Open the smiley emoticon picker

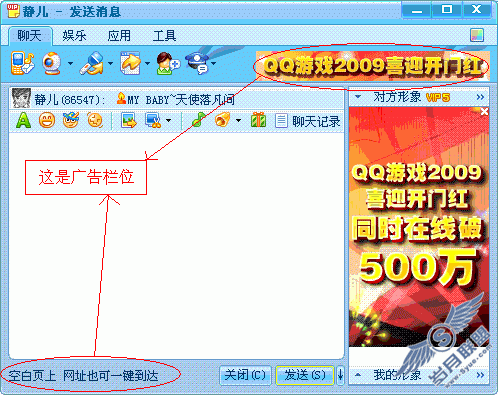pos(47,120)
